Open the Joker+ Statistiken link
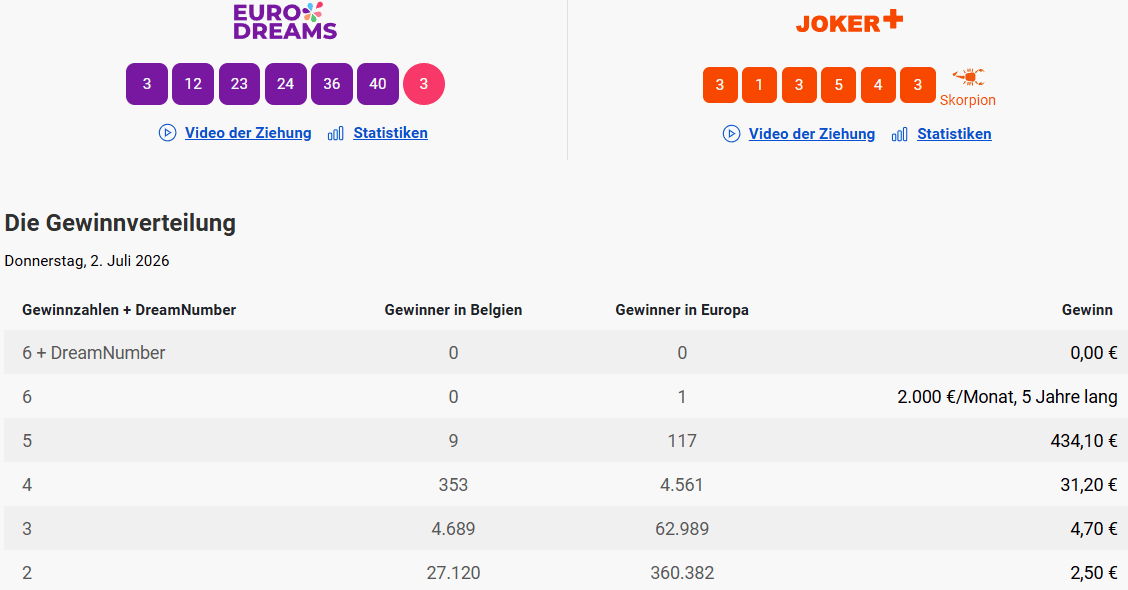This screenshot has height=590, width=1128. pyautogui.click(x=955, y=134)
